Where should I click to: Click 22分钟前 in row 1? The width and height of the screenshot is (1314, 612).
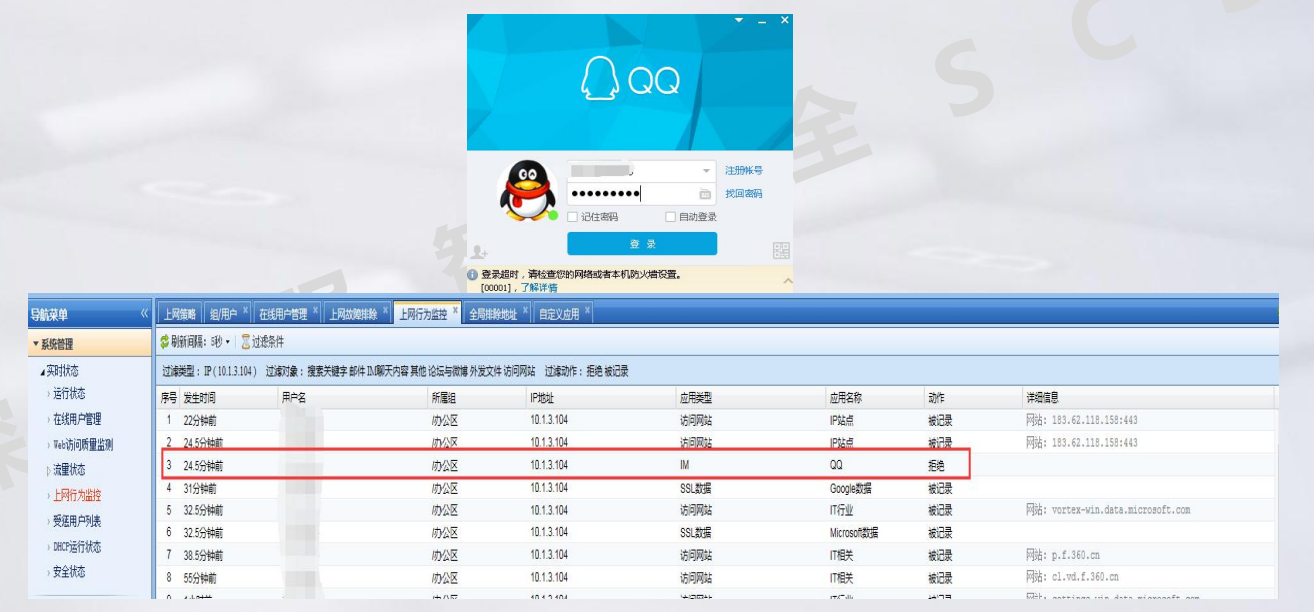pyautogui.click(x=200, y=420)
